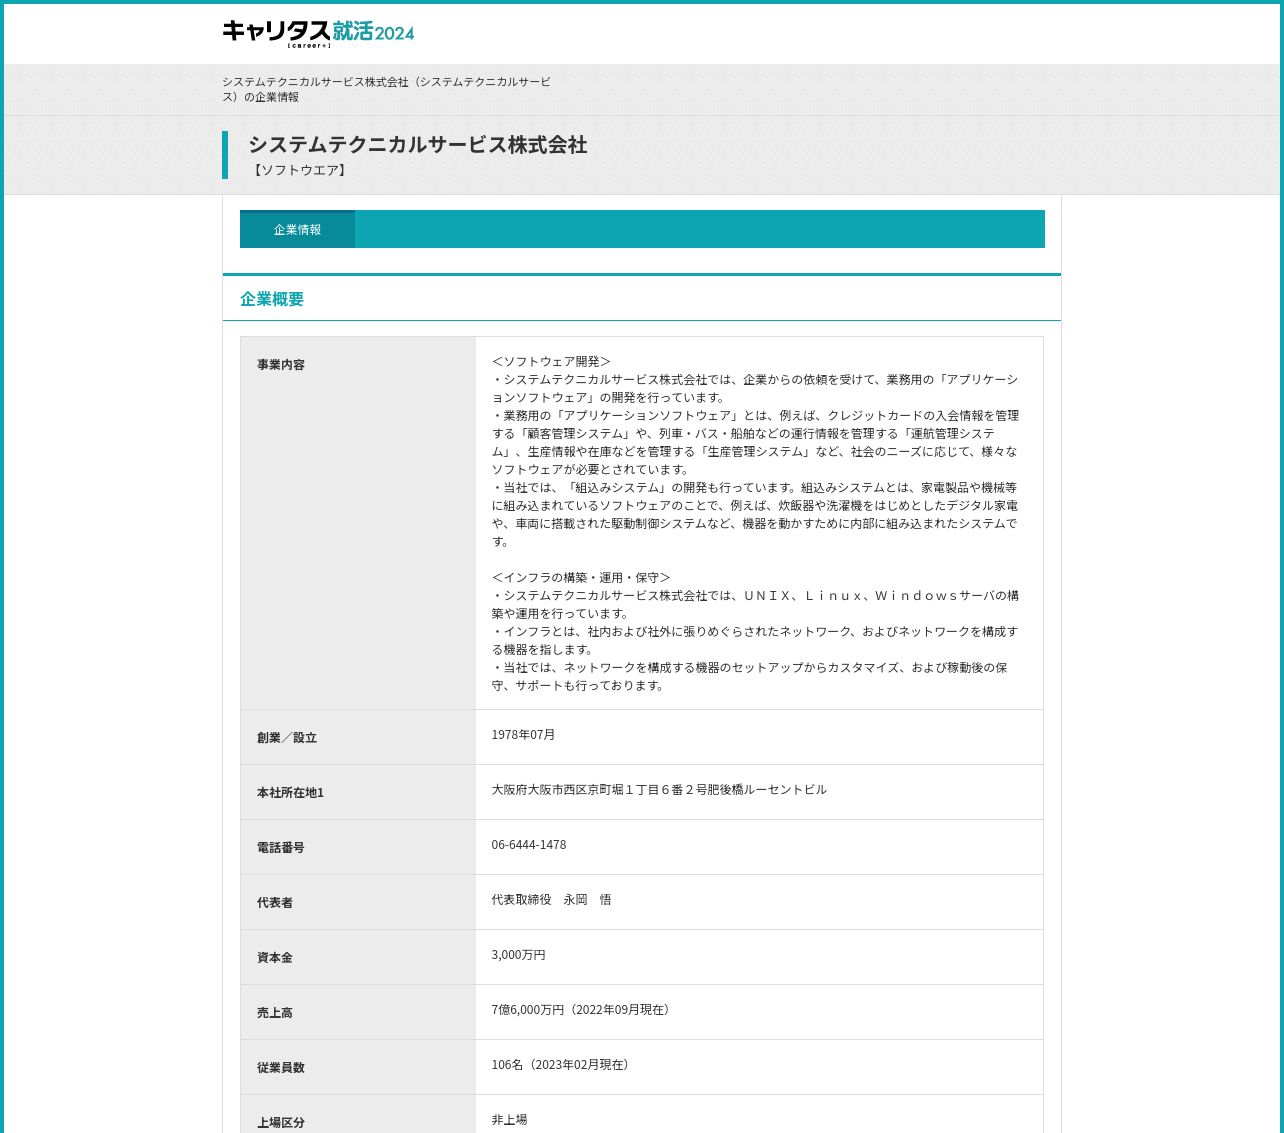The width and height of the screenshot is (1284, 1133).
Task: Click the 上場区分 row label
Action: [x=281, y=1123]
